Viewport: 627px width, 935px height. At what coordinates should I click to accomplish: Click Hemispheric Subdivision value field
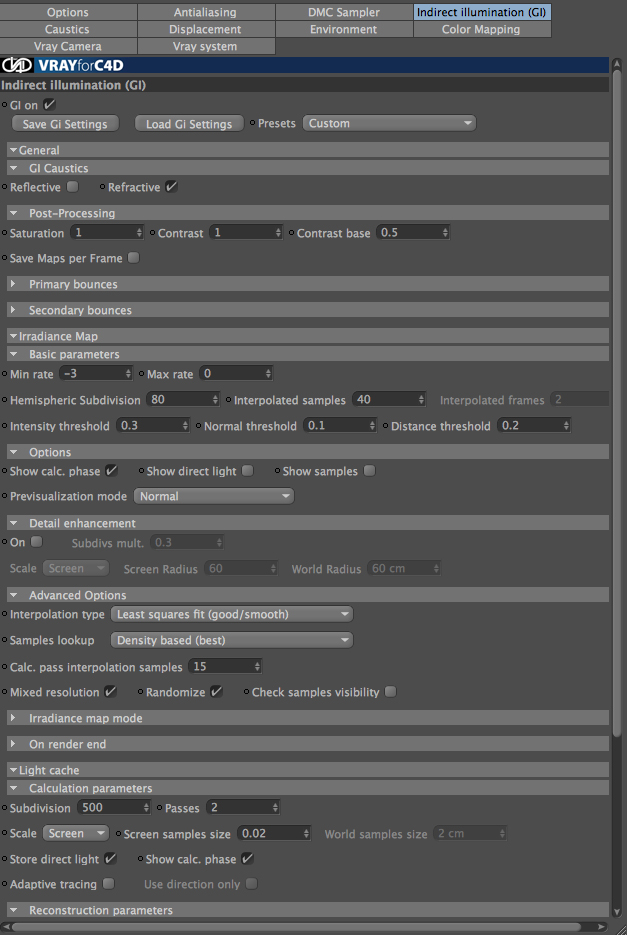183,400
